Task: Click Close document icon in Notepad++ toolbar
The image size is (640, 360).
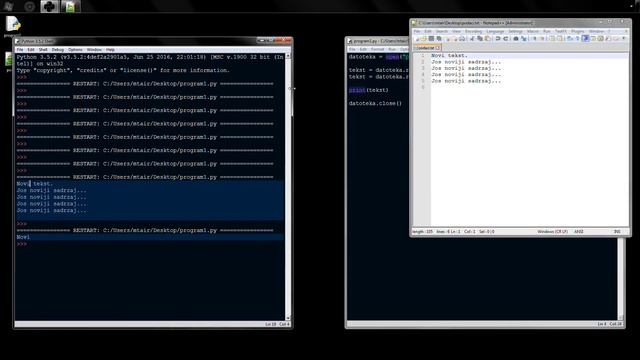Action: click(x=448, y=38)
